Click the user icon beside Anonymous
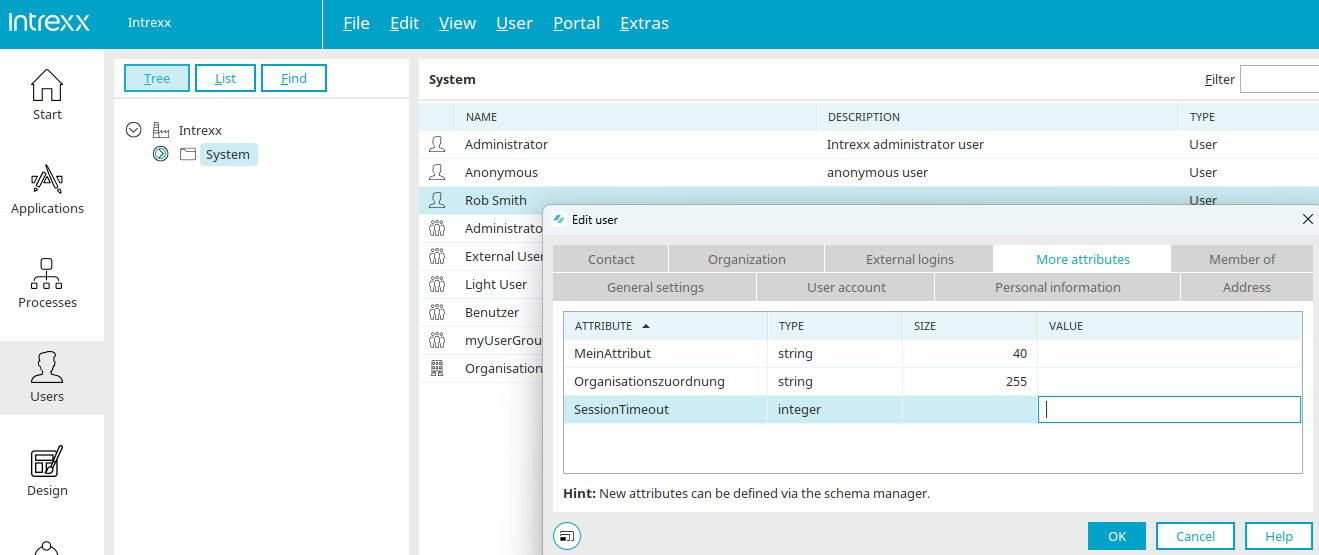The image size is (1319, 555). click(x=437, y=172)
